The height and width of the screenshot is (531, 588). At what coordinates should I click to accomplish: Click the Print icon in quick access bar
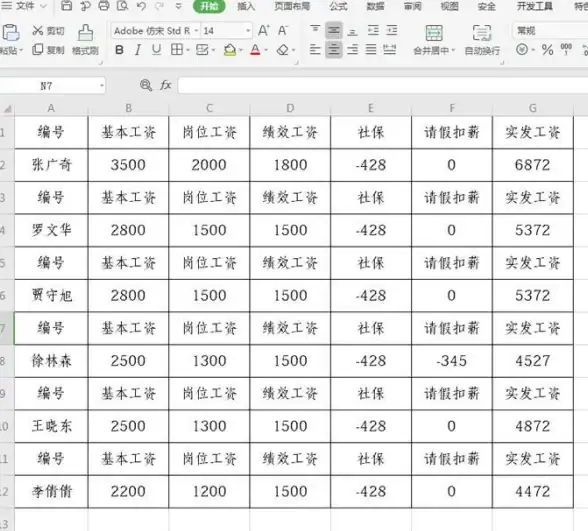click(104, 6)
